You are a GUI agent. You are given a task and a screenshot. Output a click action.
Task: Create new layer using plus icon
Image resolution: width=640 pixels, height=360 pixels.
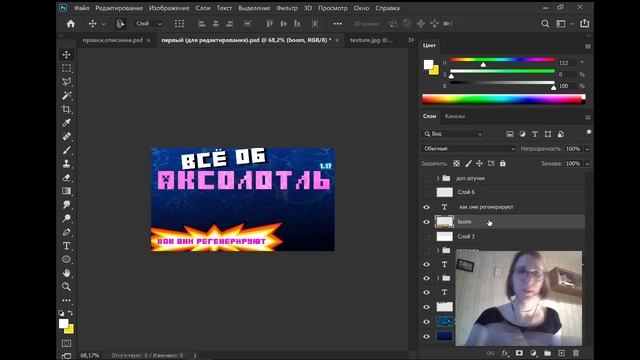click(562, 353)
